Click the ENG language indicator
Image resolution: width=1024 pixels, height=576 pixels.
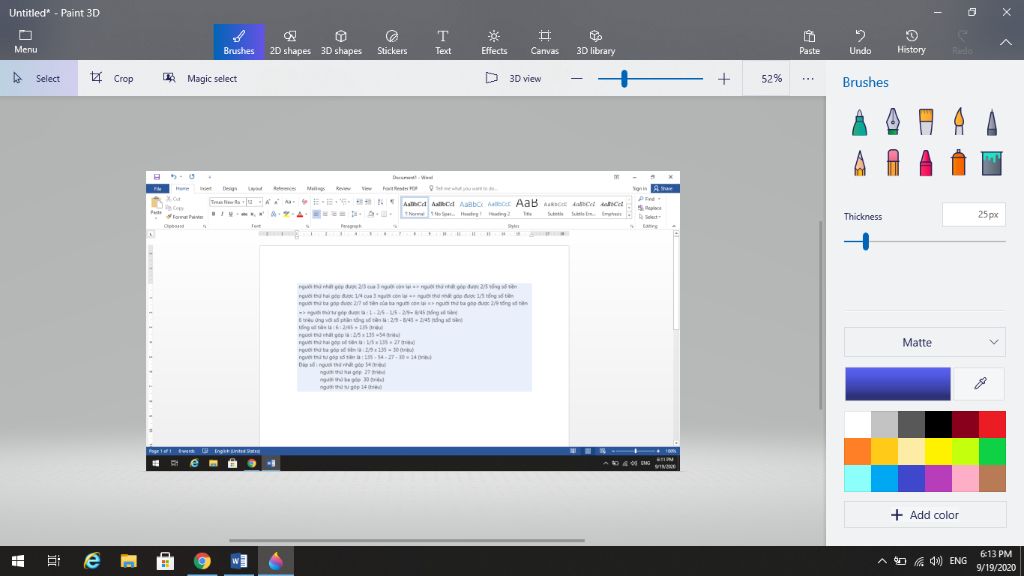[958, 561]
